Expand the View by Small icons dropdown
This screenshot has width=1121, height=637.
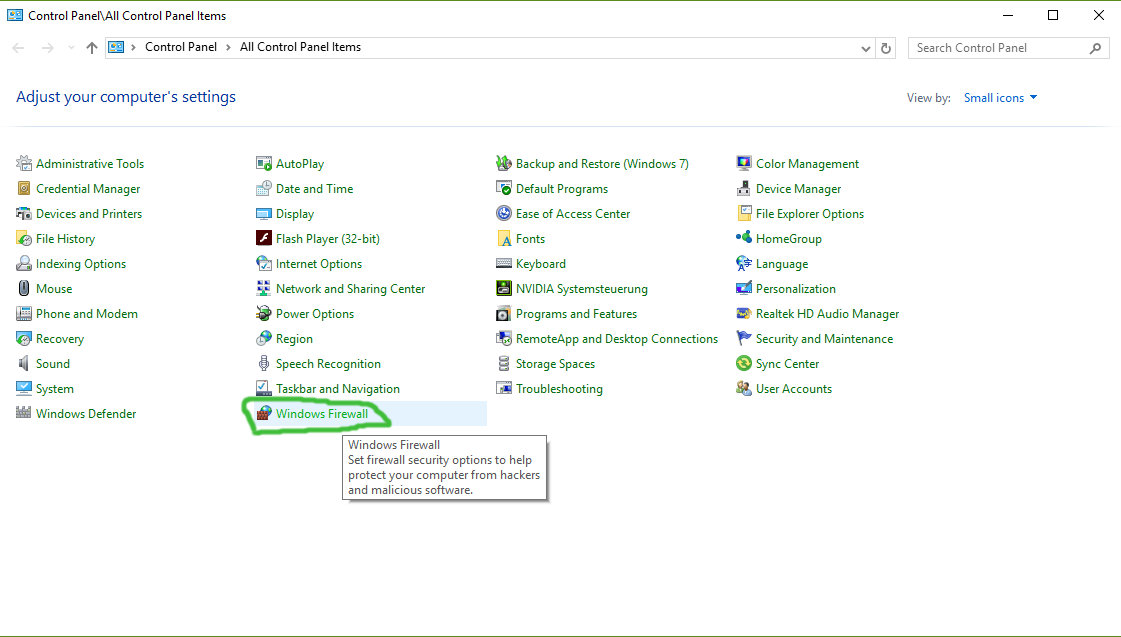(1000, 98)
